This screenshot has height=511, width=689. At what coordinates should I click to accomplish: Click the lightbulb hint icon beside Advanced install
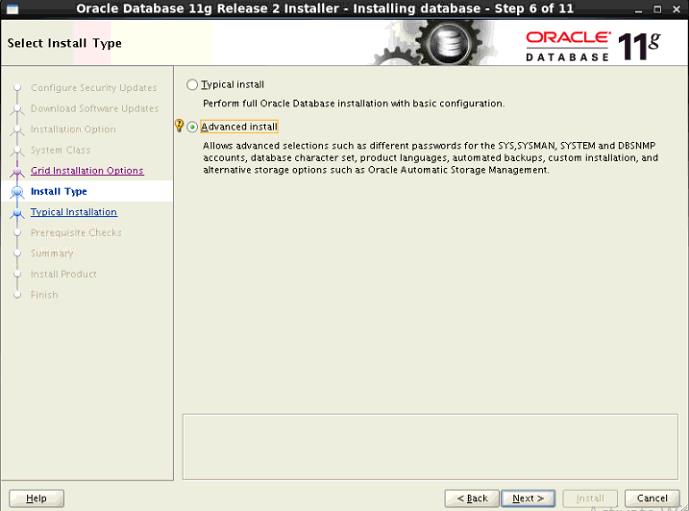[x=179, y=126]
